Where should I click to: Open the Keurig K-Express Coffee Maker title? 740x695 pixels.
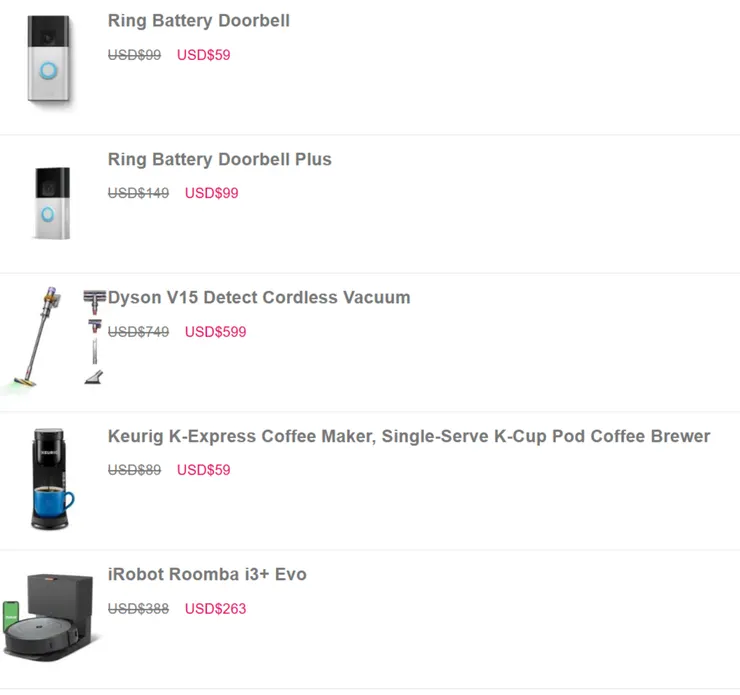tap(408, 437)
